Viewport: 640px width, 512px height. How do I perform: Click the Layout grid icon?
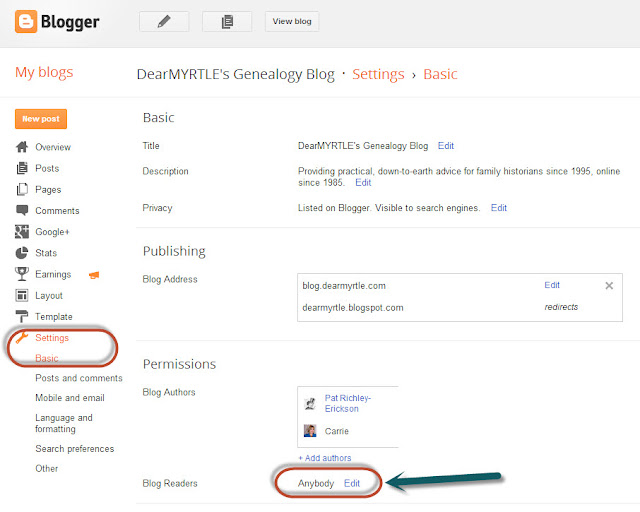(22, 295)
